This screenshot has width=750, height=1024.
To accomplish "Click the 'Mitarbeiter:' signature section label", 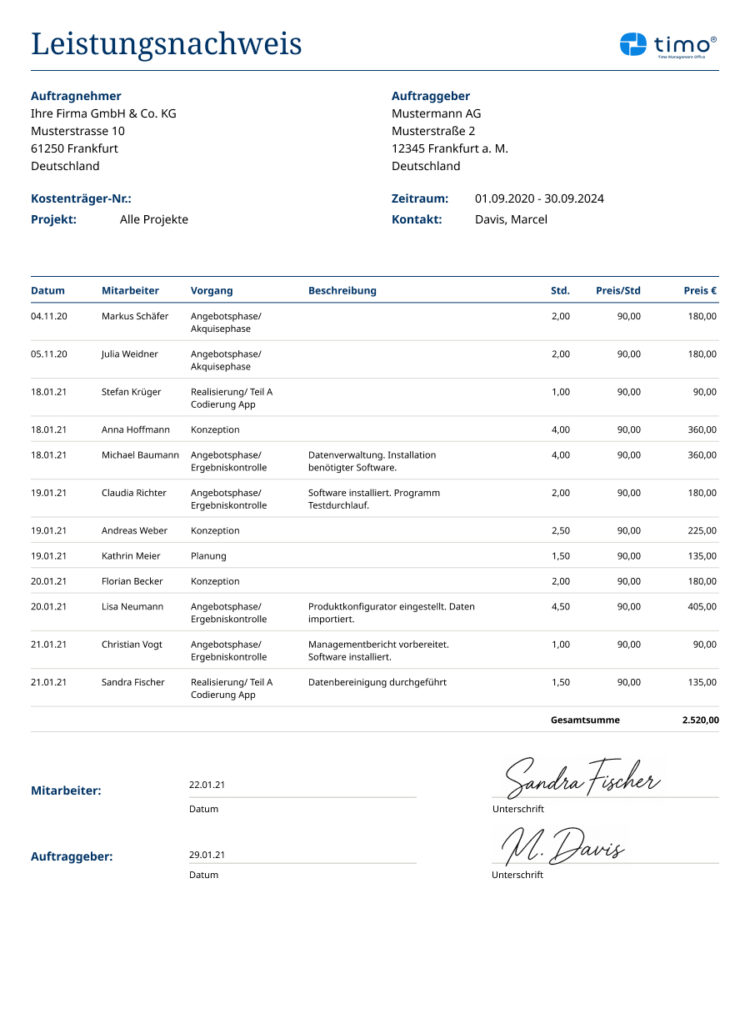I will tap(66, 791).
